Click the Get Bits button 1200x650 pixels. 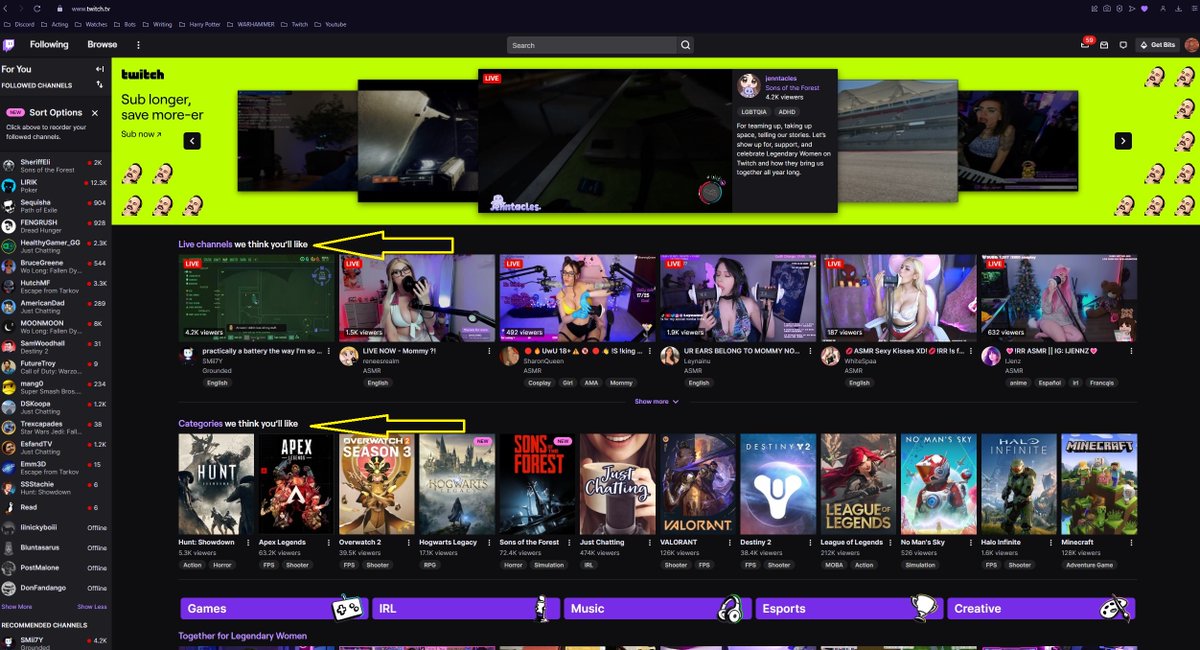1157,45
